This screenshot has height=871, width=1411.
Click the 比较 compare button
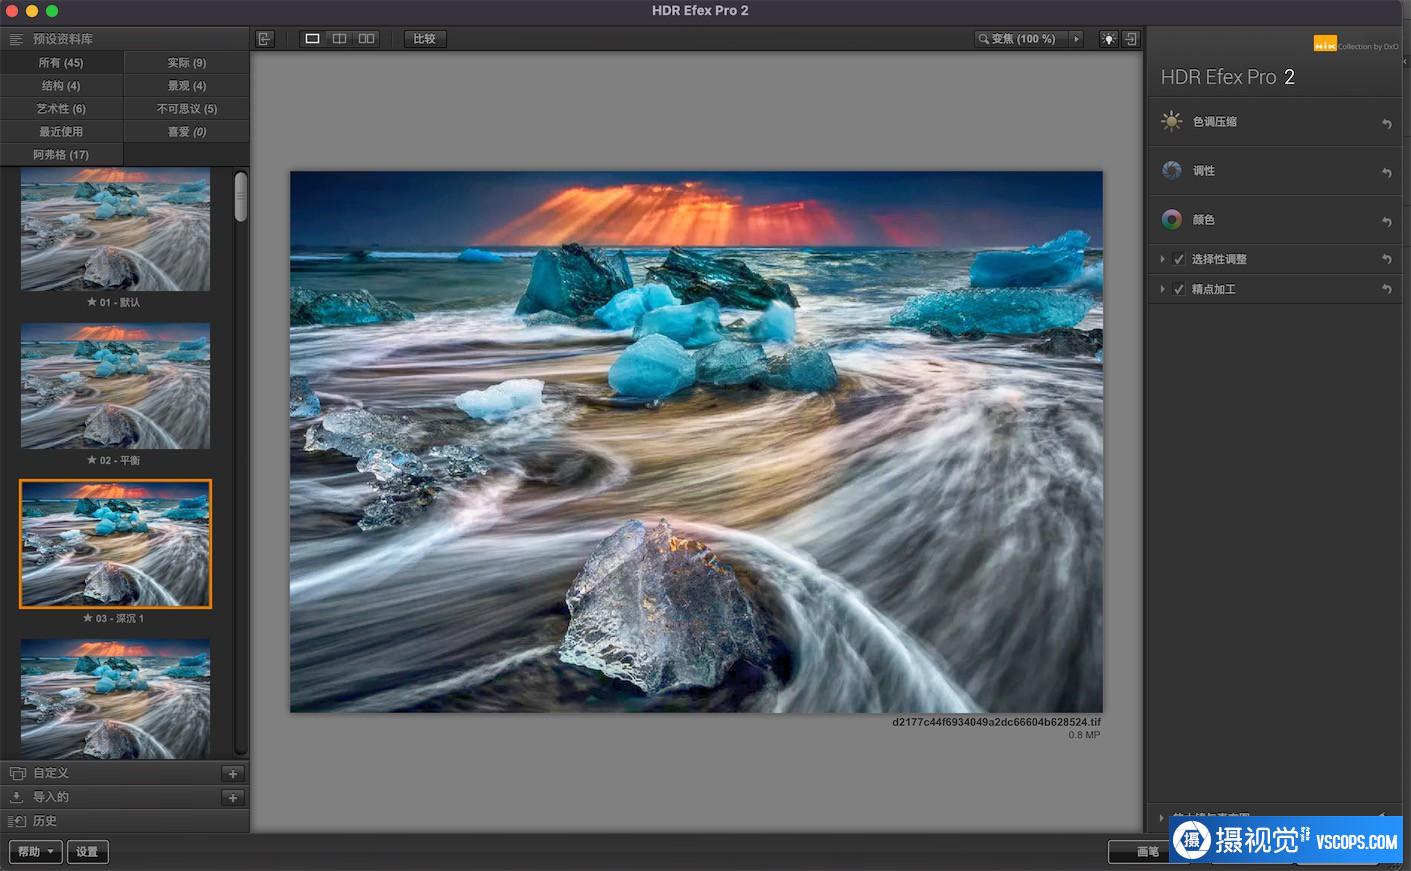[x=425, y=39]
